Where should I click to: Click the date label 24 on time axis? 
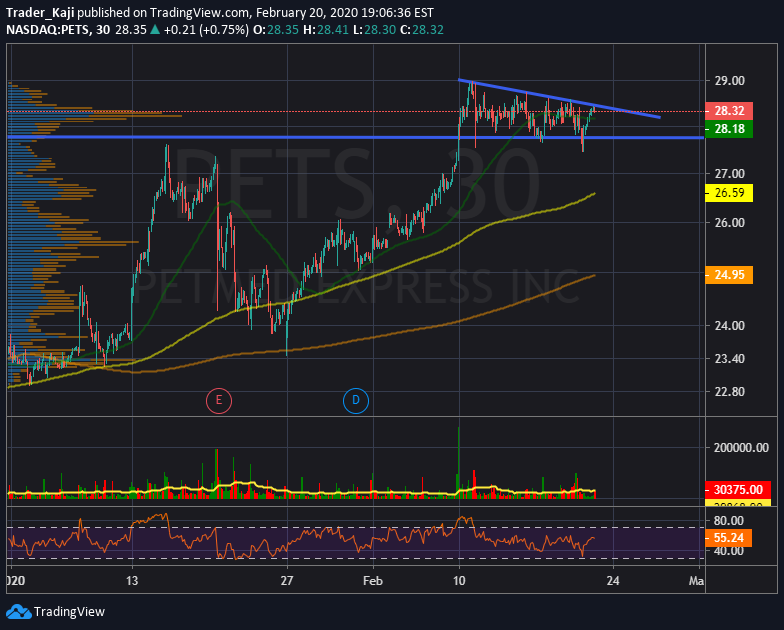pos(612,580)
